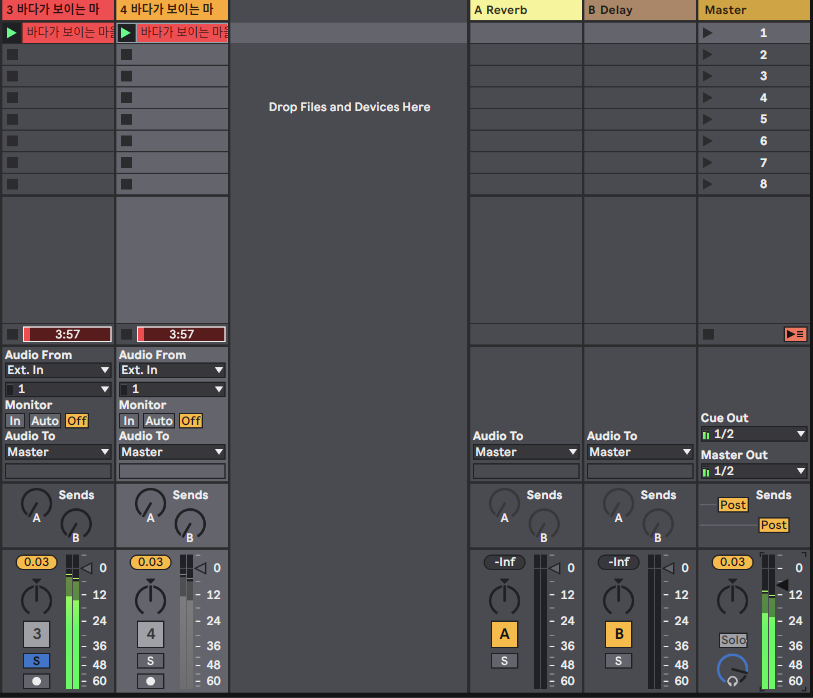The image size is (813, 698).
Task: Toggle track 3 activator button
Action: 36,634
